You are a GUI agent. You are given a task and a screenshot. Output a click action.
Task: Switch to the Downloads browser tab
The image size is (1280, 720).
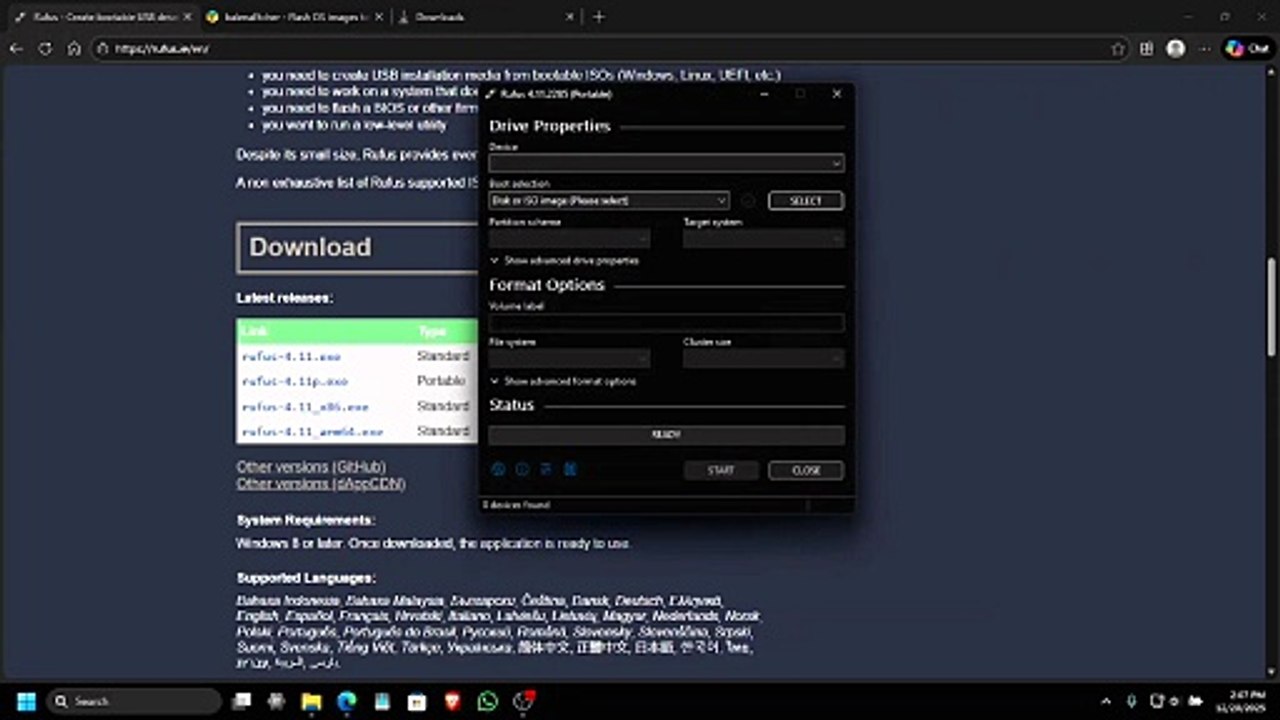[485, 17]
